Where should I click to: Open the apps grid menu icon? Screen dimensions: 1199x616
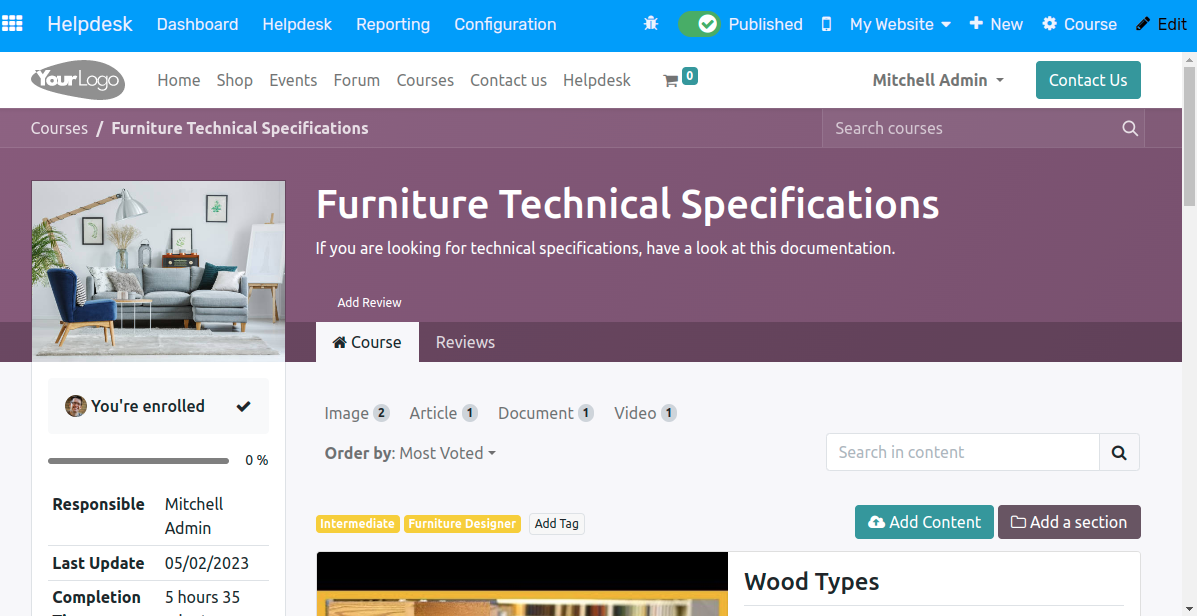(x=12, y=24)
